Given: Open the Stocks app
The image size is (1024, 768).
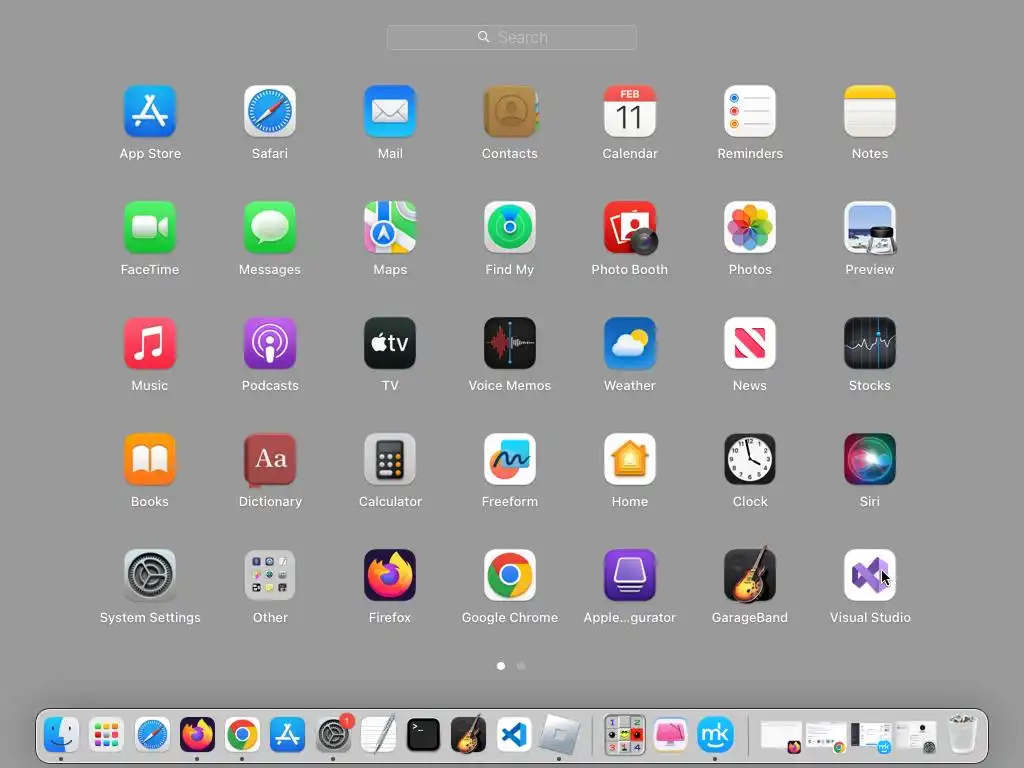Looking at the screenshot, I should 870,344.
